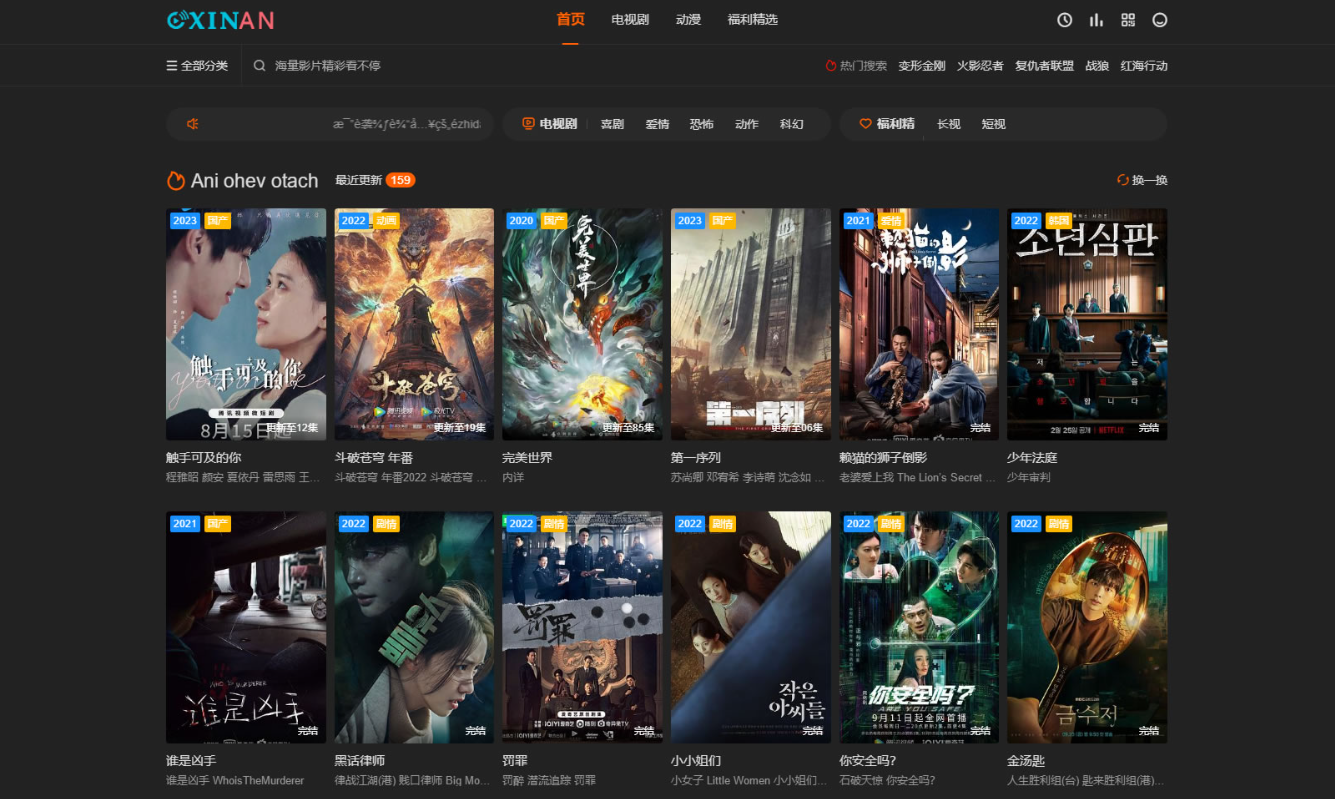Screen dimensions: 1335x799
Task: Click the flame icon beside Ani ohev otach
Action: 176,181
